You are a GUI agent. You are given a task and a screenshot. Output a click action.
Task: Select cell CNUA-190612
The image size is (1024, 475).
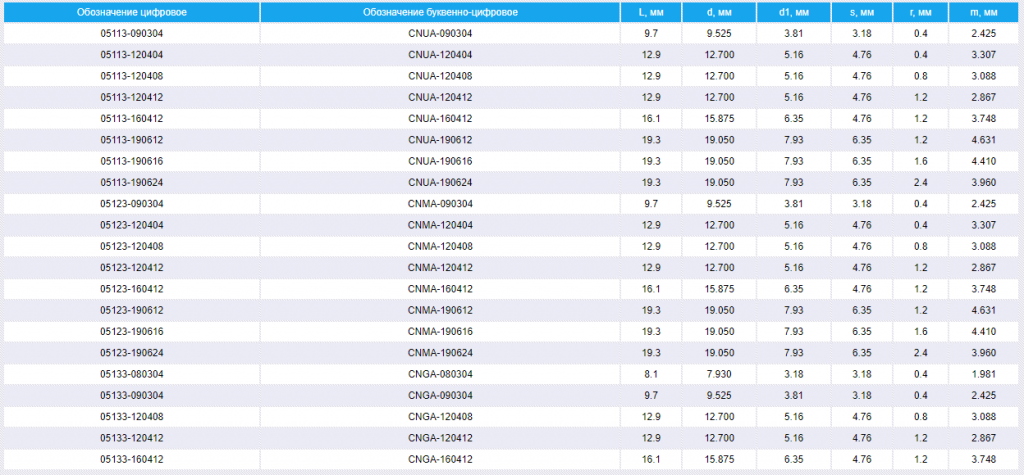click(440, 140)
